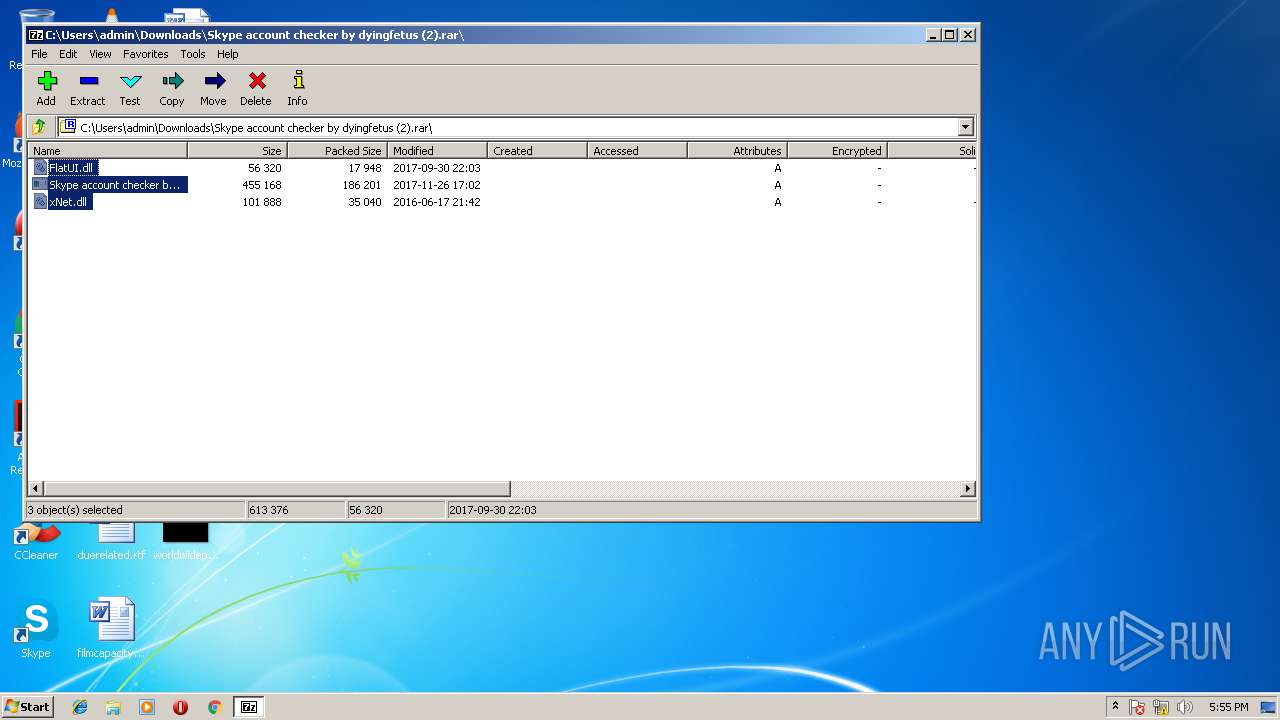
Task: Click the 2016-06-17 21:42 modified date
Action: pyautogui.click(x=437, y=202)
